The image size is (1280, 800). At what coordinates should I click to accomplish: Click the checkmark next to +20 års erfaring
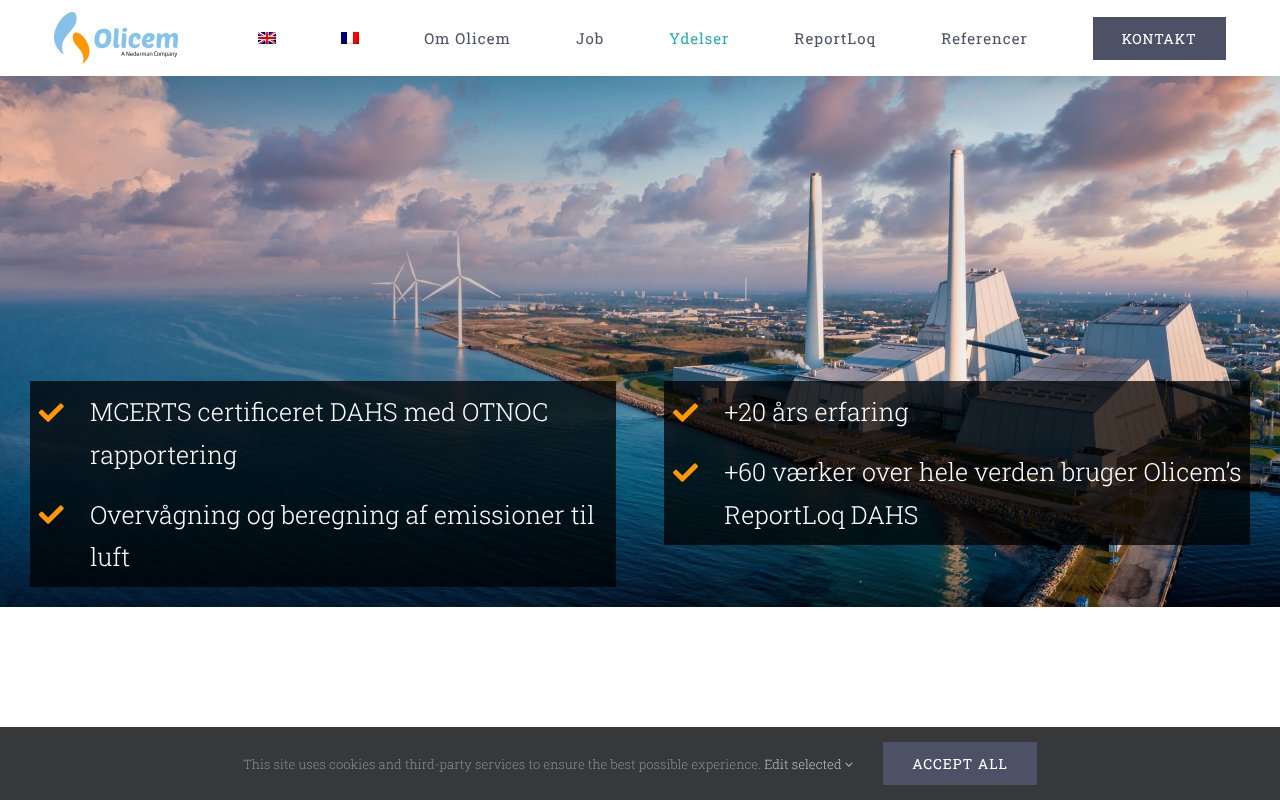[x=685, y=412]
